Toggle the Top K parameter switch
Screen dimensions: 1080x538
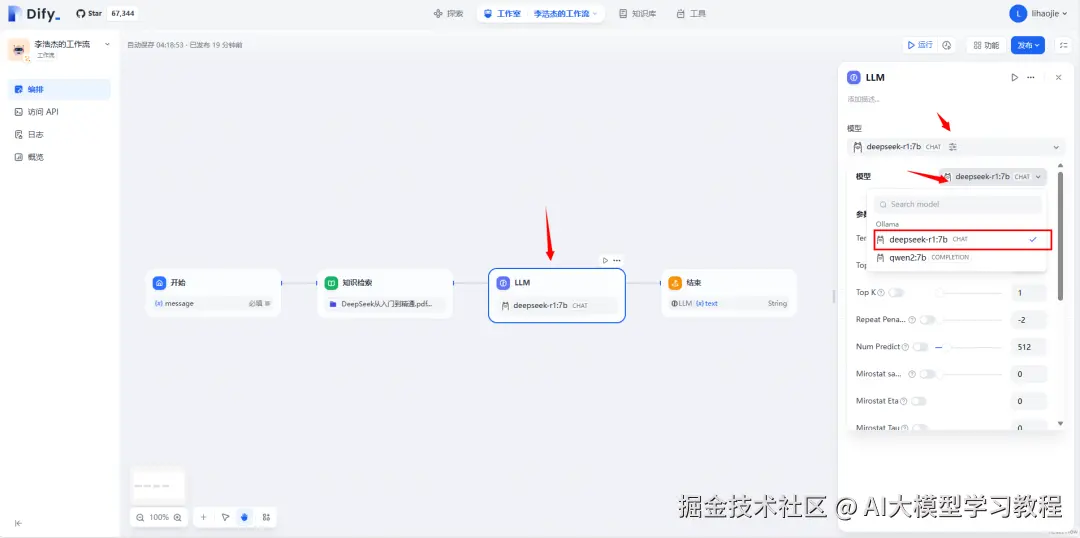click(x=896, y=293)
